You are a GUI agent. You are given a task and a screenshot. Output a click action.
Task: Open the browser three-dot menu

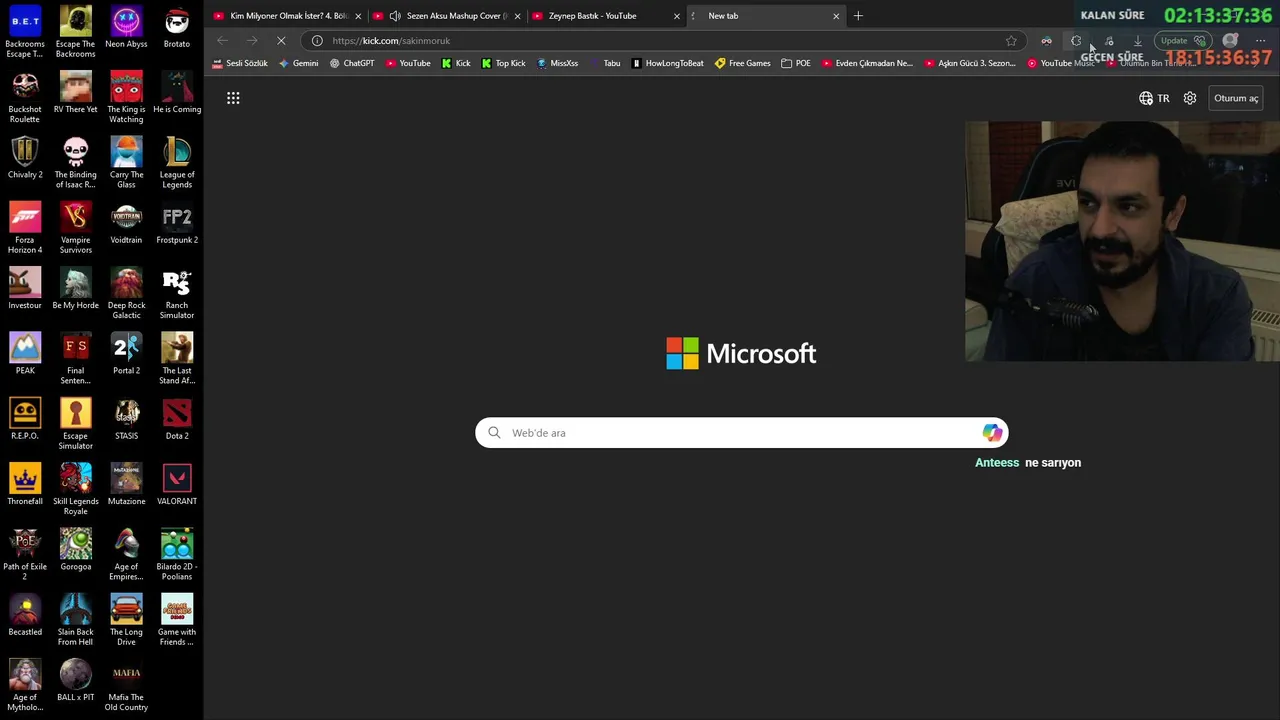pos(1260,41)
